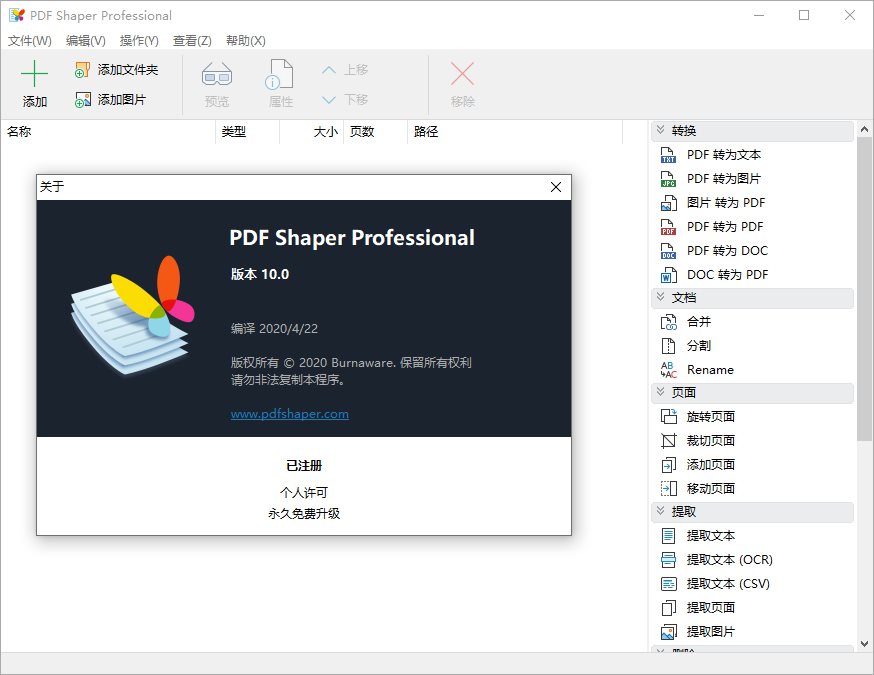Click the 添加图片 image icon
Image resolution: width=874 pixels, height=675 pixels.
pyautogui.click(x=82, y=100)
